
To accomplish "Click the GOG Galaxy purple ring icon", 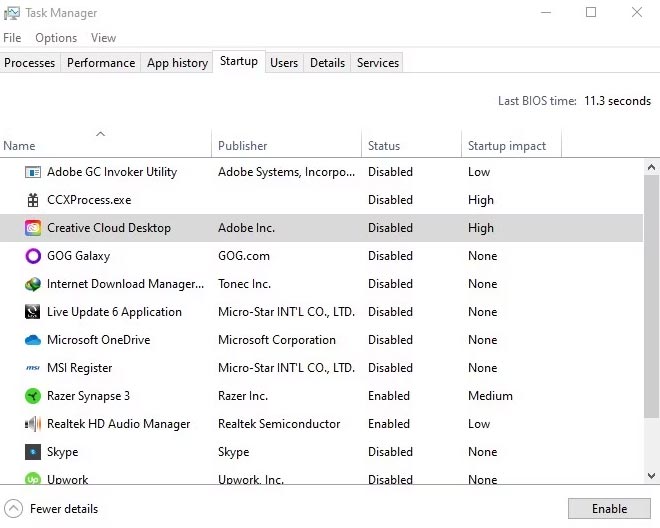I will pos(33,256).
